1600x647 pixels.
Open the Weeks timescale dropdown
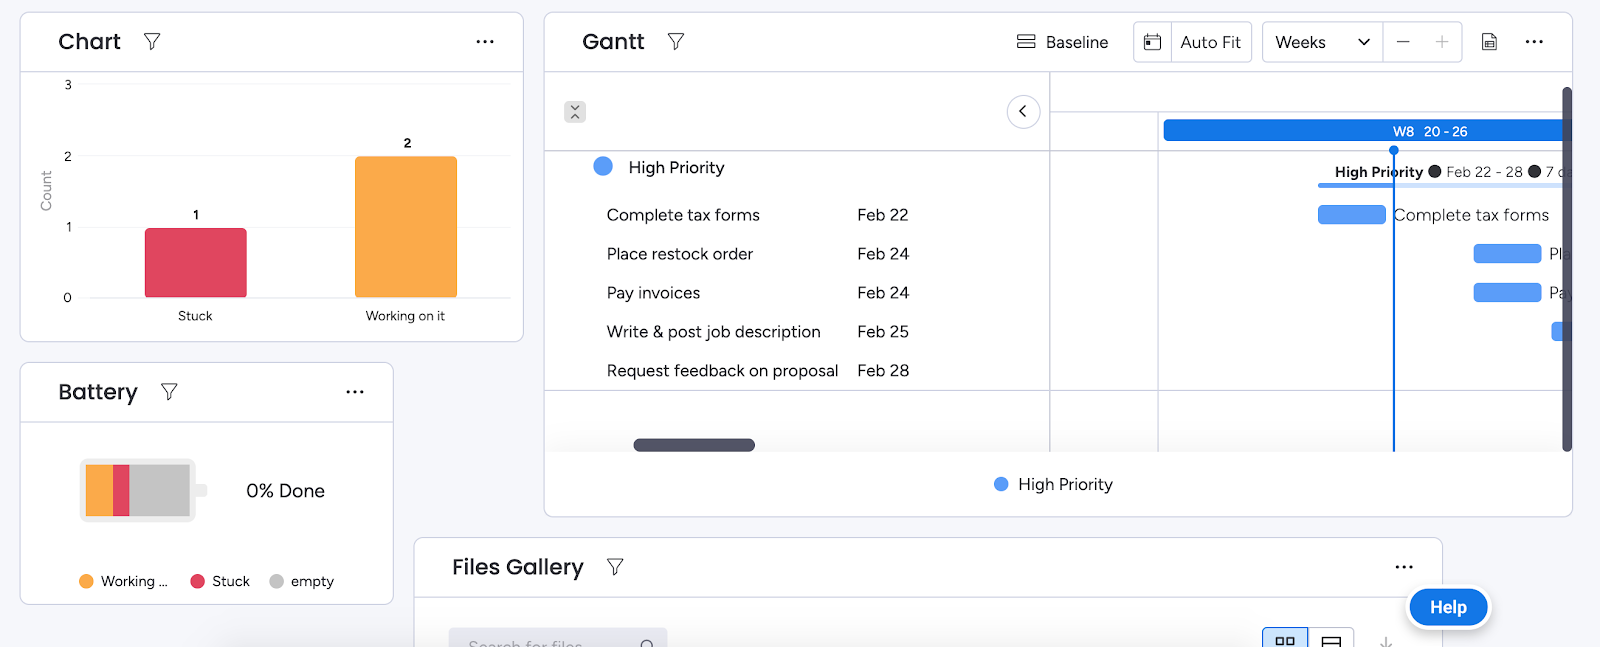(x=1321, y=42)
